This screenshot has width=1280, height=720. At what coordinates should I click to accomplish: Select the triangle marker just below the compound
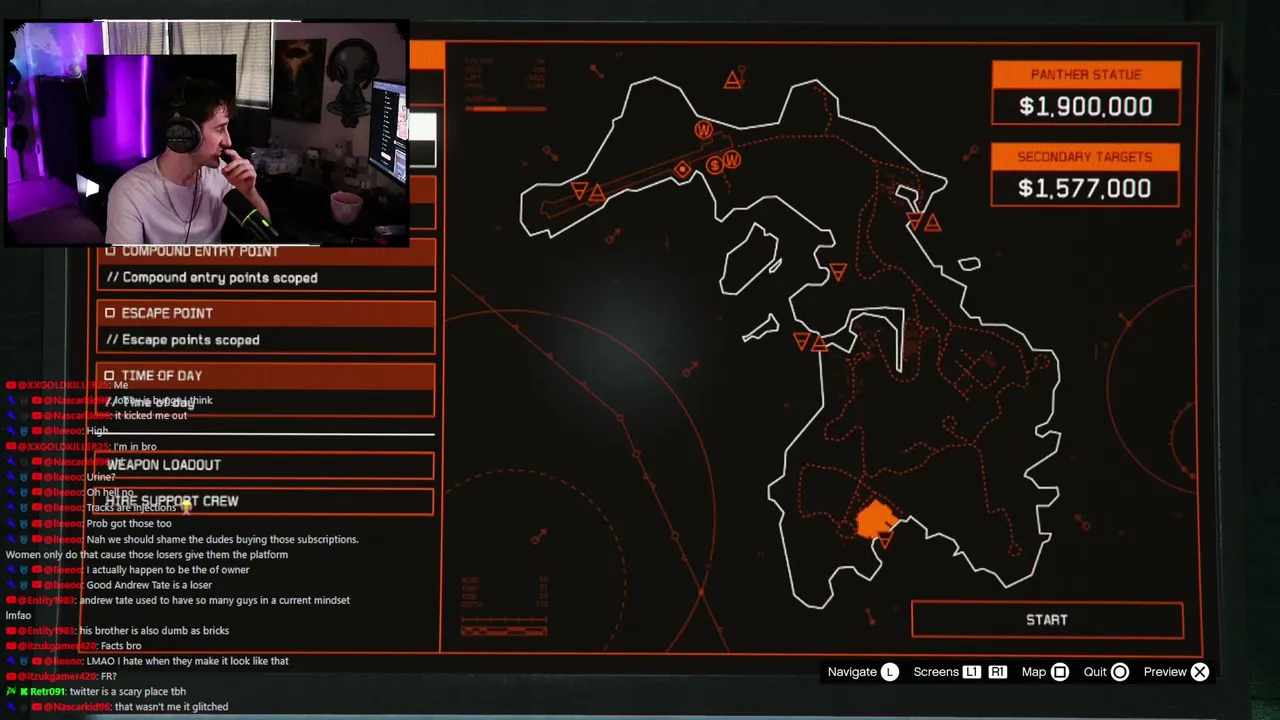(x=884, y=541)
